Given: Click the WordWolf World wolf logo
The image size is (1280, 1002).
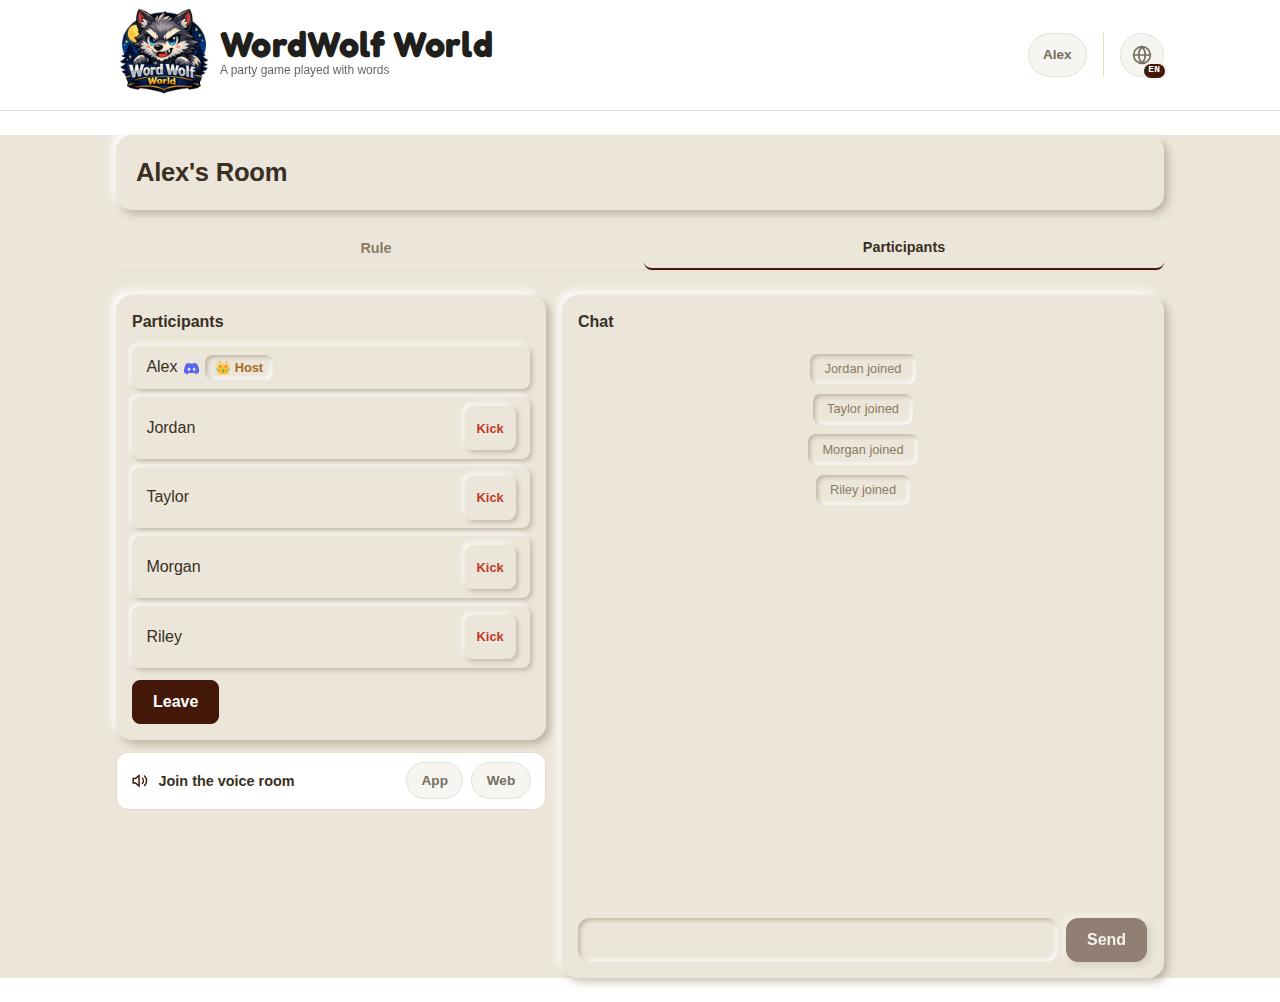Looking at the screenshot, I should coord(164,51).
